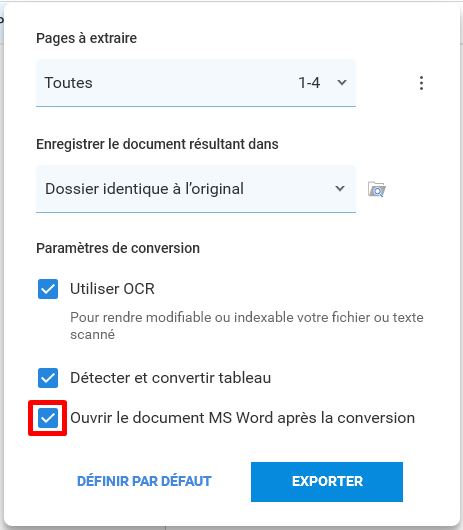Click the EXPORTER button
This screenshot has width=463, height=530.
click(327, 482)
